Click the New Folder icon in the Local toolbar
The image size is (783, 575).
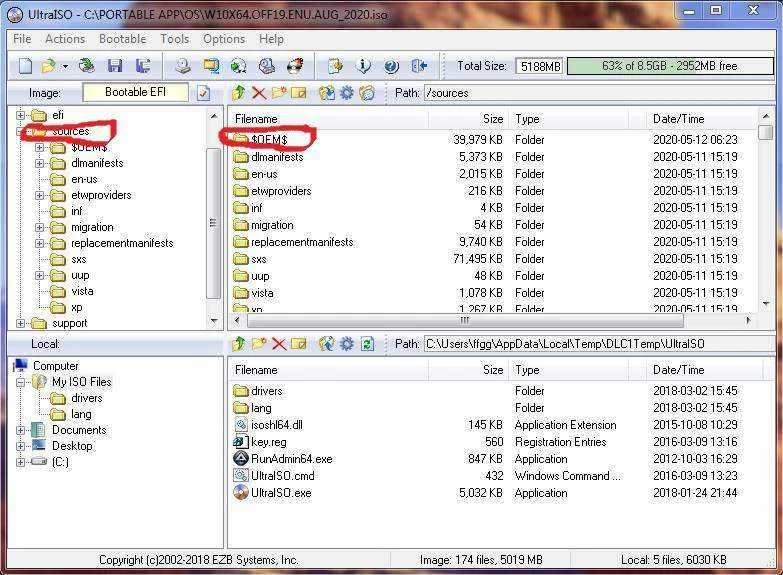point(259,344)
